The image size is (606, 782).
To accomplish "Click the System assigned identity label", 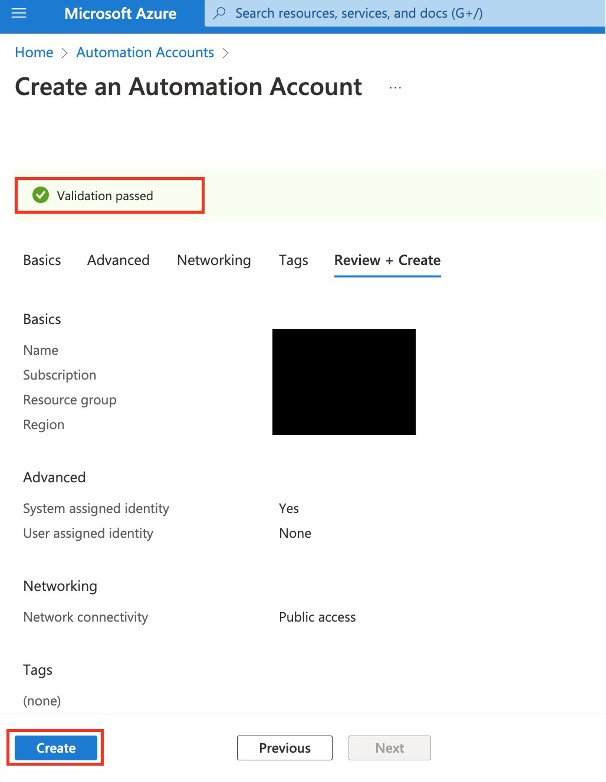I will click(96, 509).
